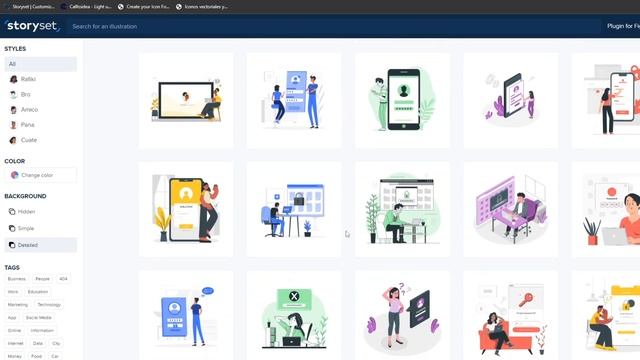Image resolution: width=640 pixels, height=360 pixels.
Task: Click the Storyset logo
Action: coord(33,26)
